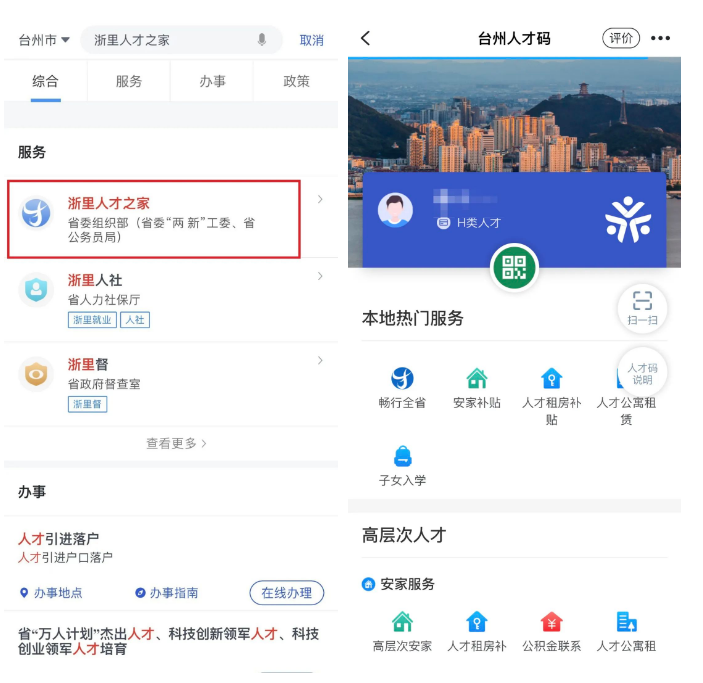Open the 高层次安家 icon
Screen dimensions: 703x683
(x=402, y=622)
